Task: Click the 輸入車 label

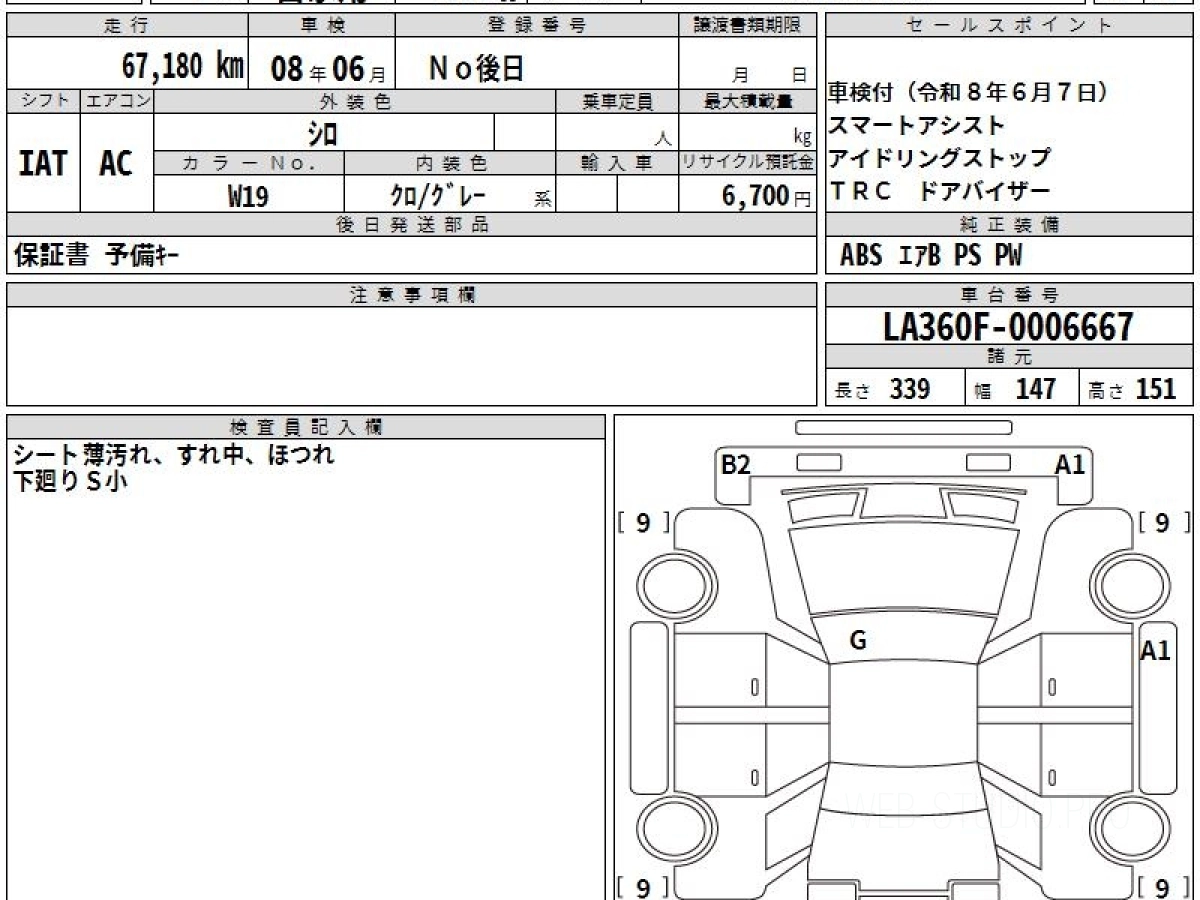Action: pos(617,163)
